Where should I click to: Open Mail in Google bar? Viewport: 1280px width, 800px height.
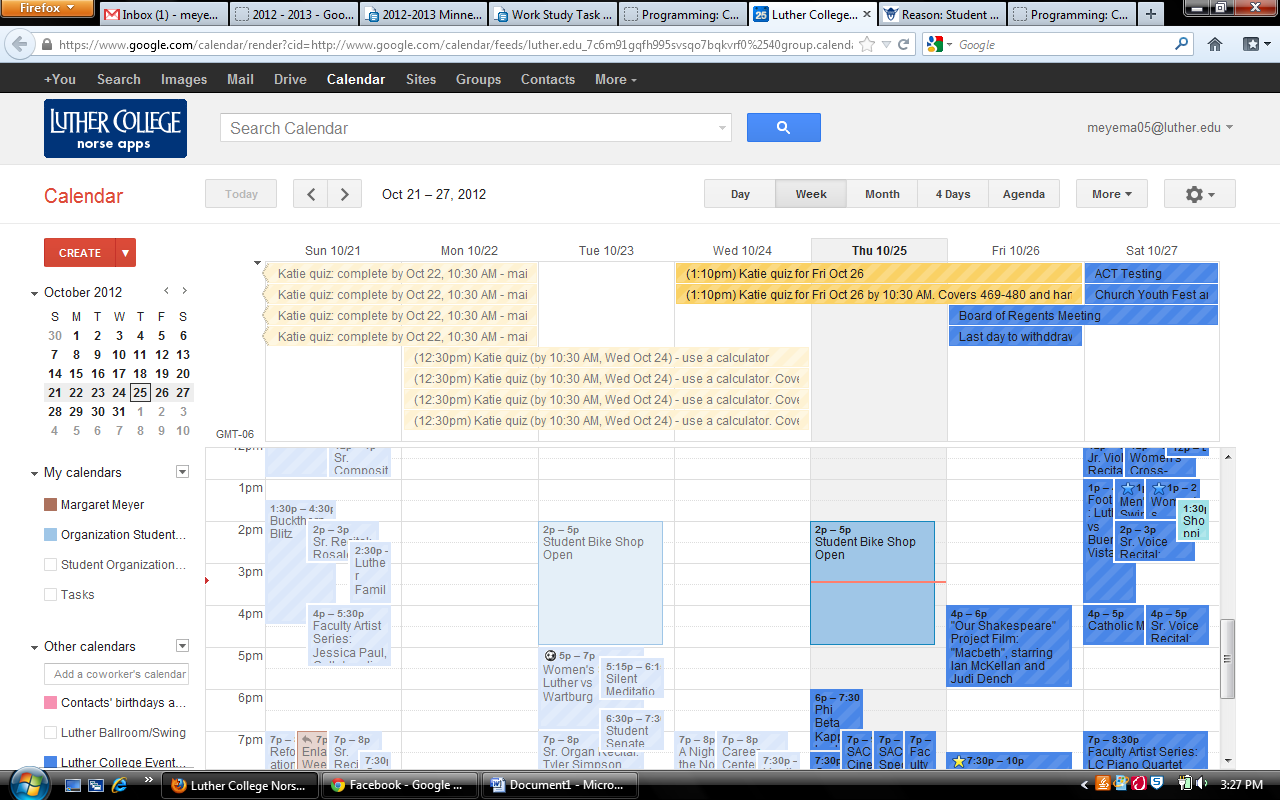point(240,79)
